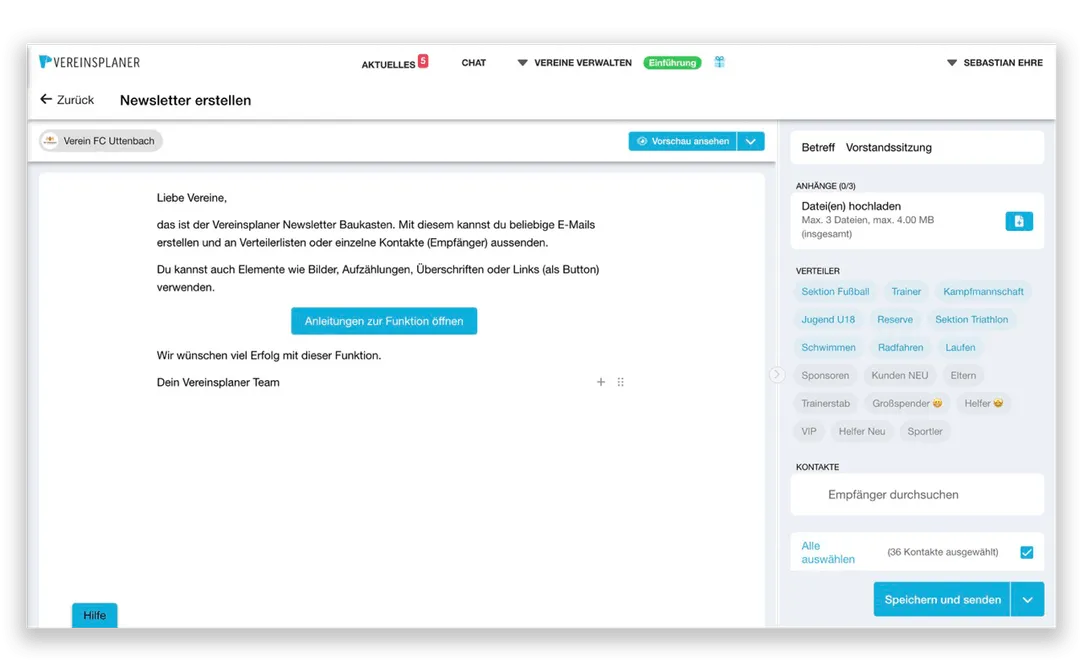Click the FC Uttenbach club logo
The height and width of the screenshot is (669, 1080).
(x=50, y=141)
